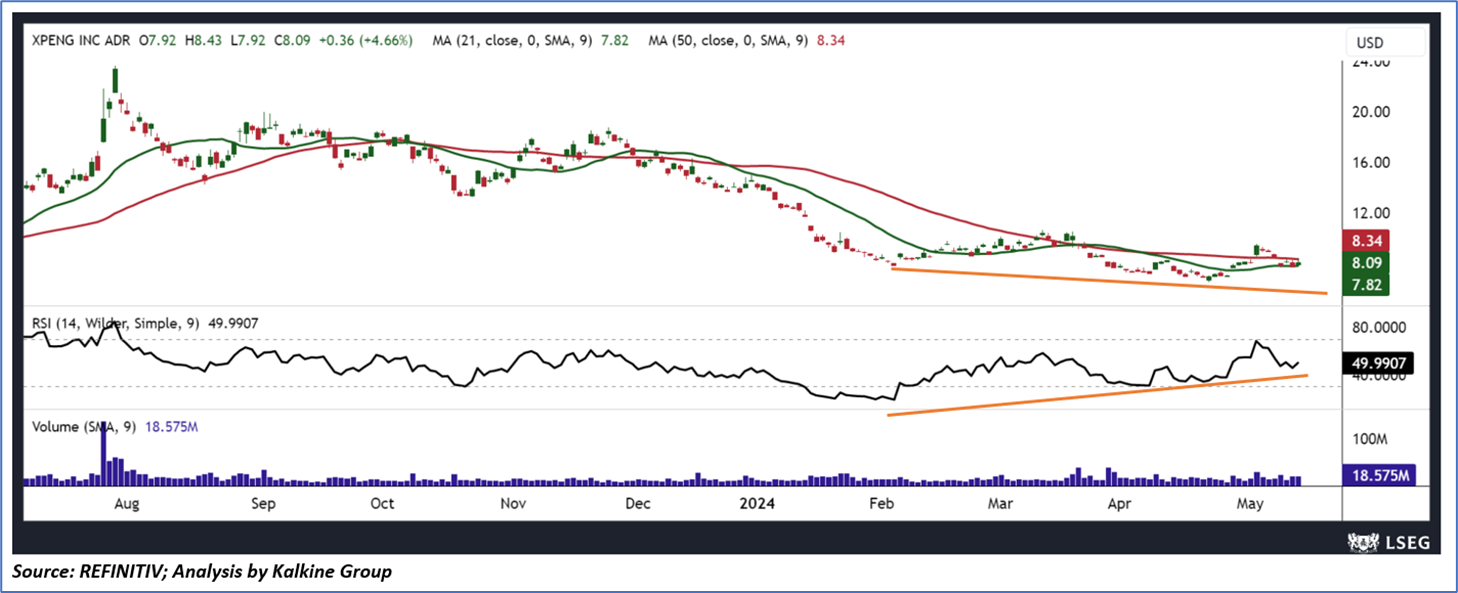Select the MA 21 indicator legend
Image resolution: width=1458 pixels, height=593 pixels.
click(531, 41)
